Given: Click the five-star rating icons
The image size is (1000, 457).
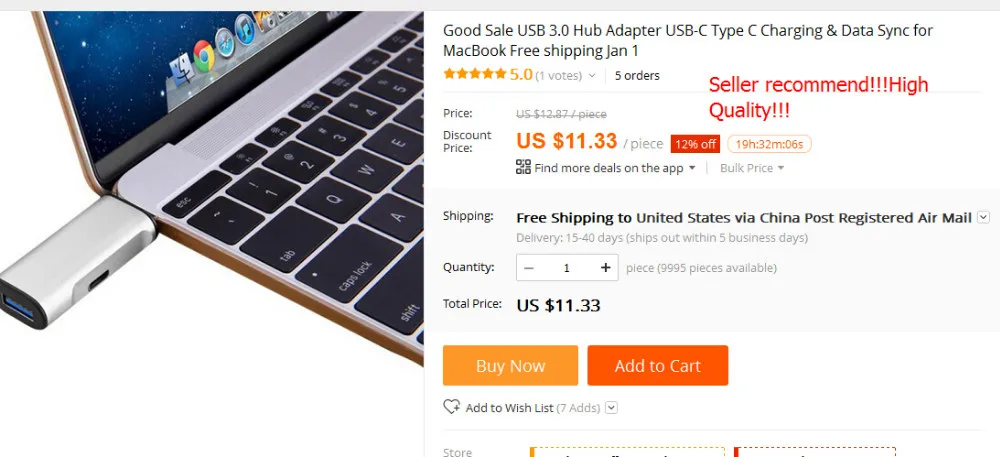Looking at the screenshot, I should (475, 74).
